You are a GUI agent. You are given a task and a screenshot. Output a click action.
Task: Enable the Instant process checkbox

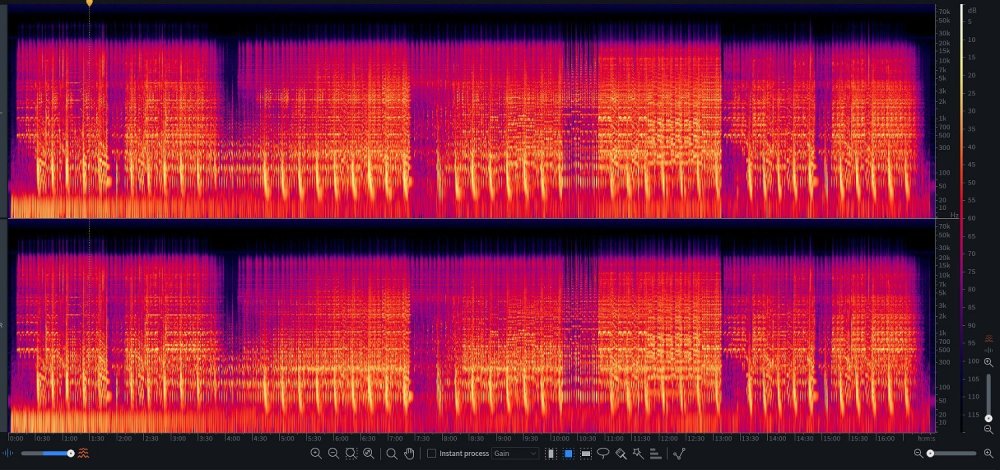(432, 454)
